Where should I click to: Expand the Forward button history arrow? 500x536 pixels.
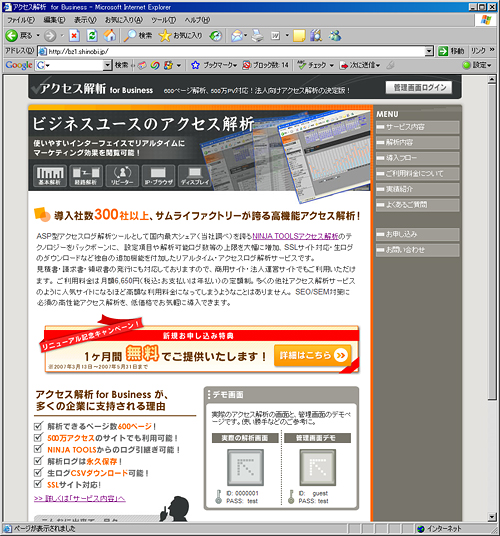click(62, 36)
